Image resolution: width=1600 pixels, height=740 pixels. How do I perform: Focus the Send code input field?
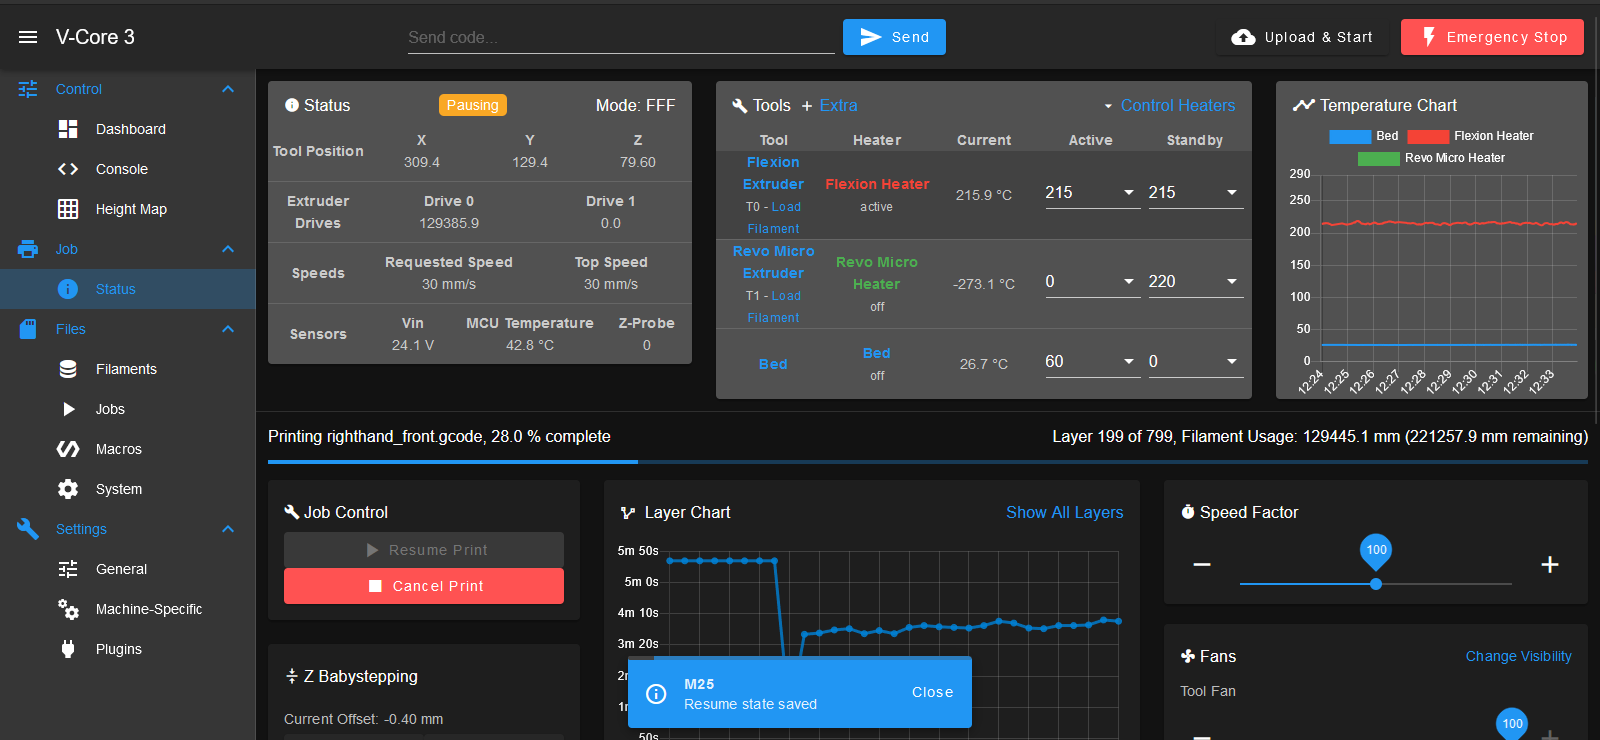click(x=621, y=37)
